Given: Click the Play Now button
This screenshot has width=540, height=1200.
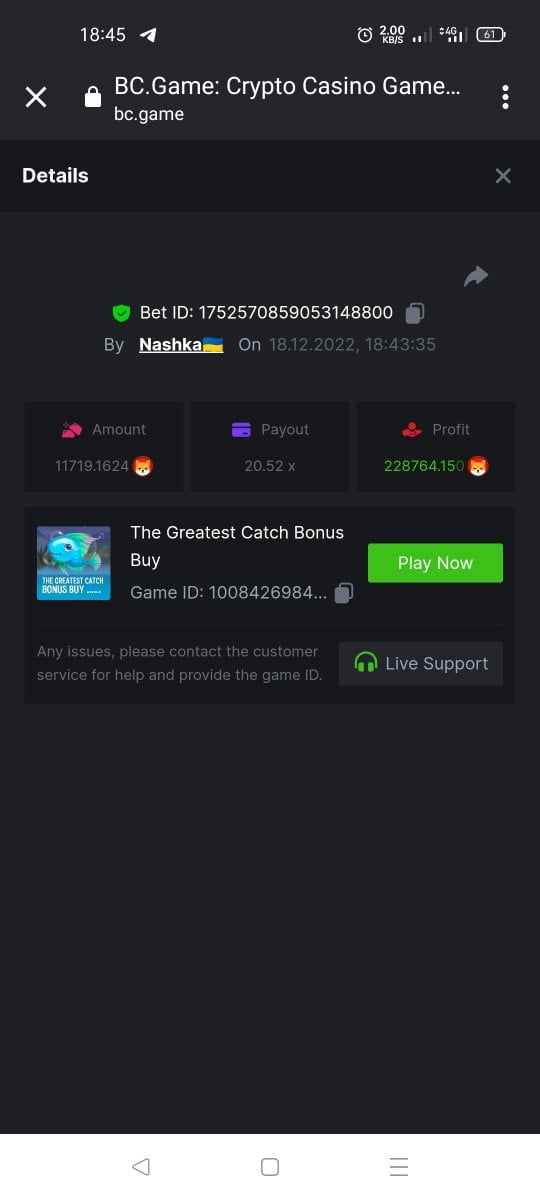Looking at the screenshot, I should [x=435, y=563].
